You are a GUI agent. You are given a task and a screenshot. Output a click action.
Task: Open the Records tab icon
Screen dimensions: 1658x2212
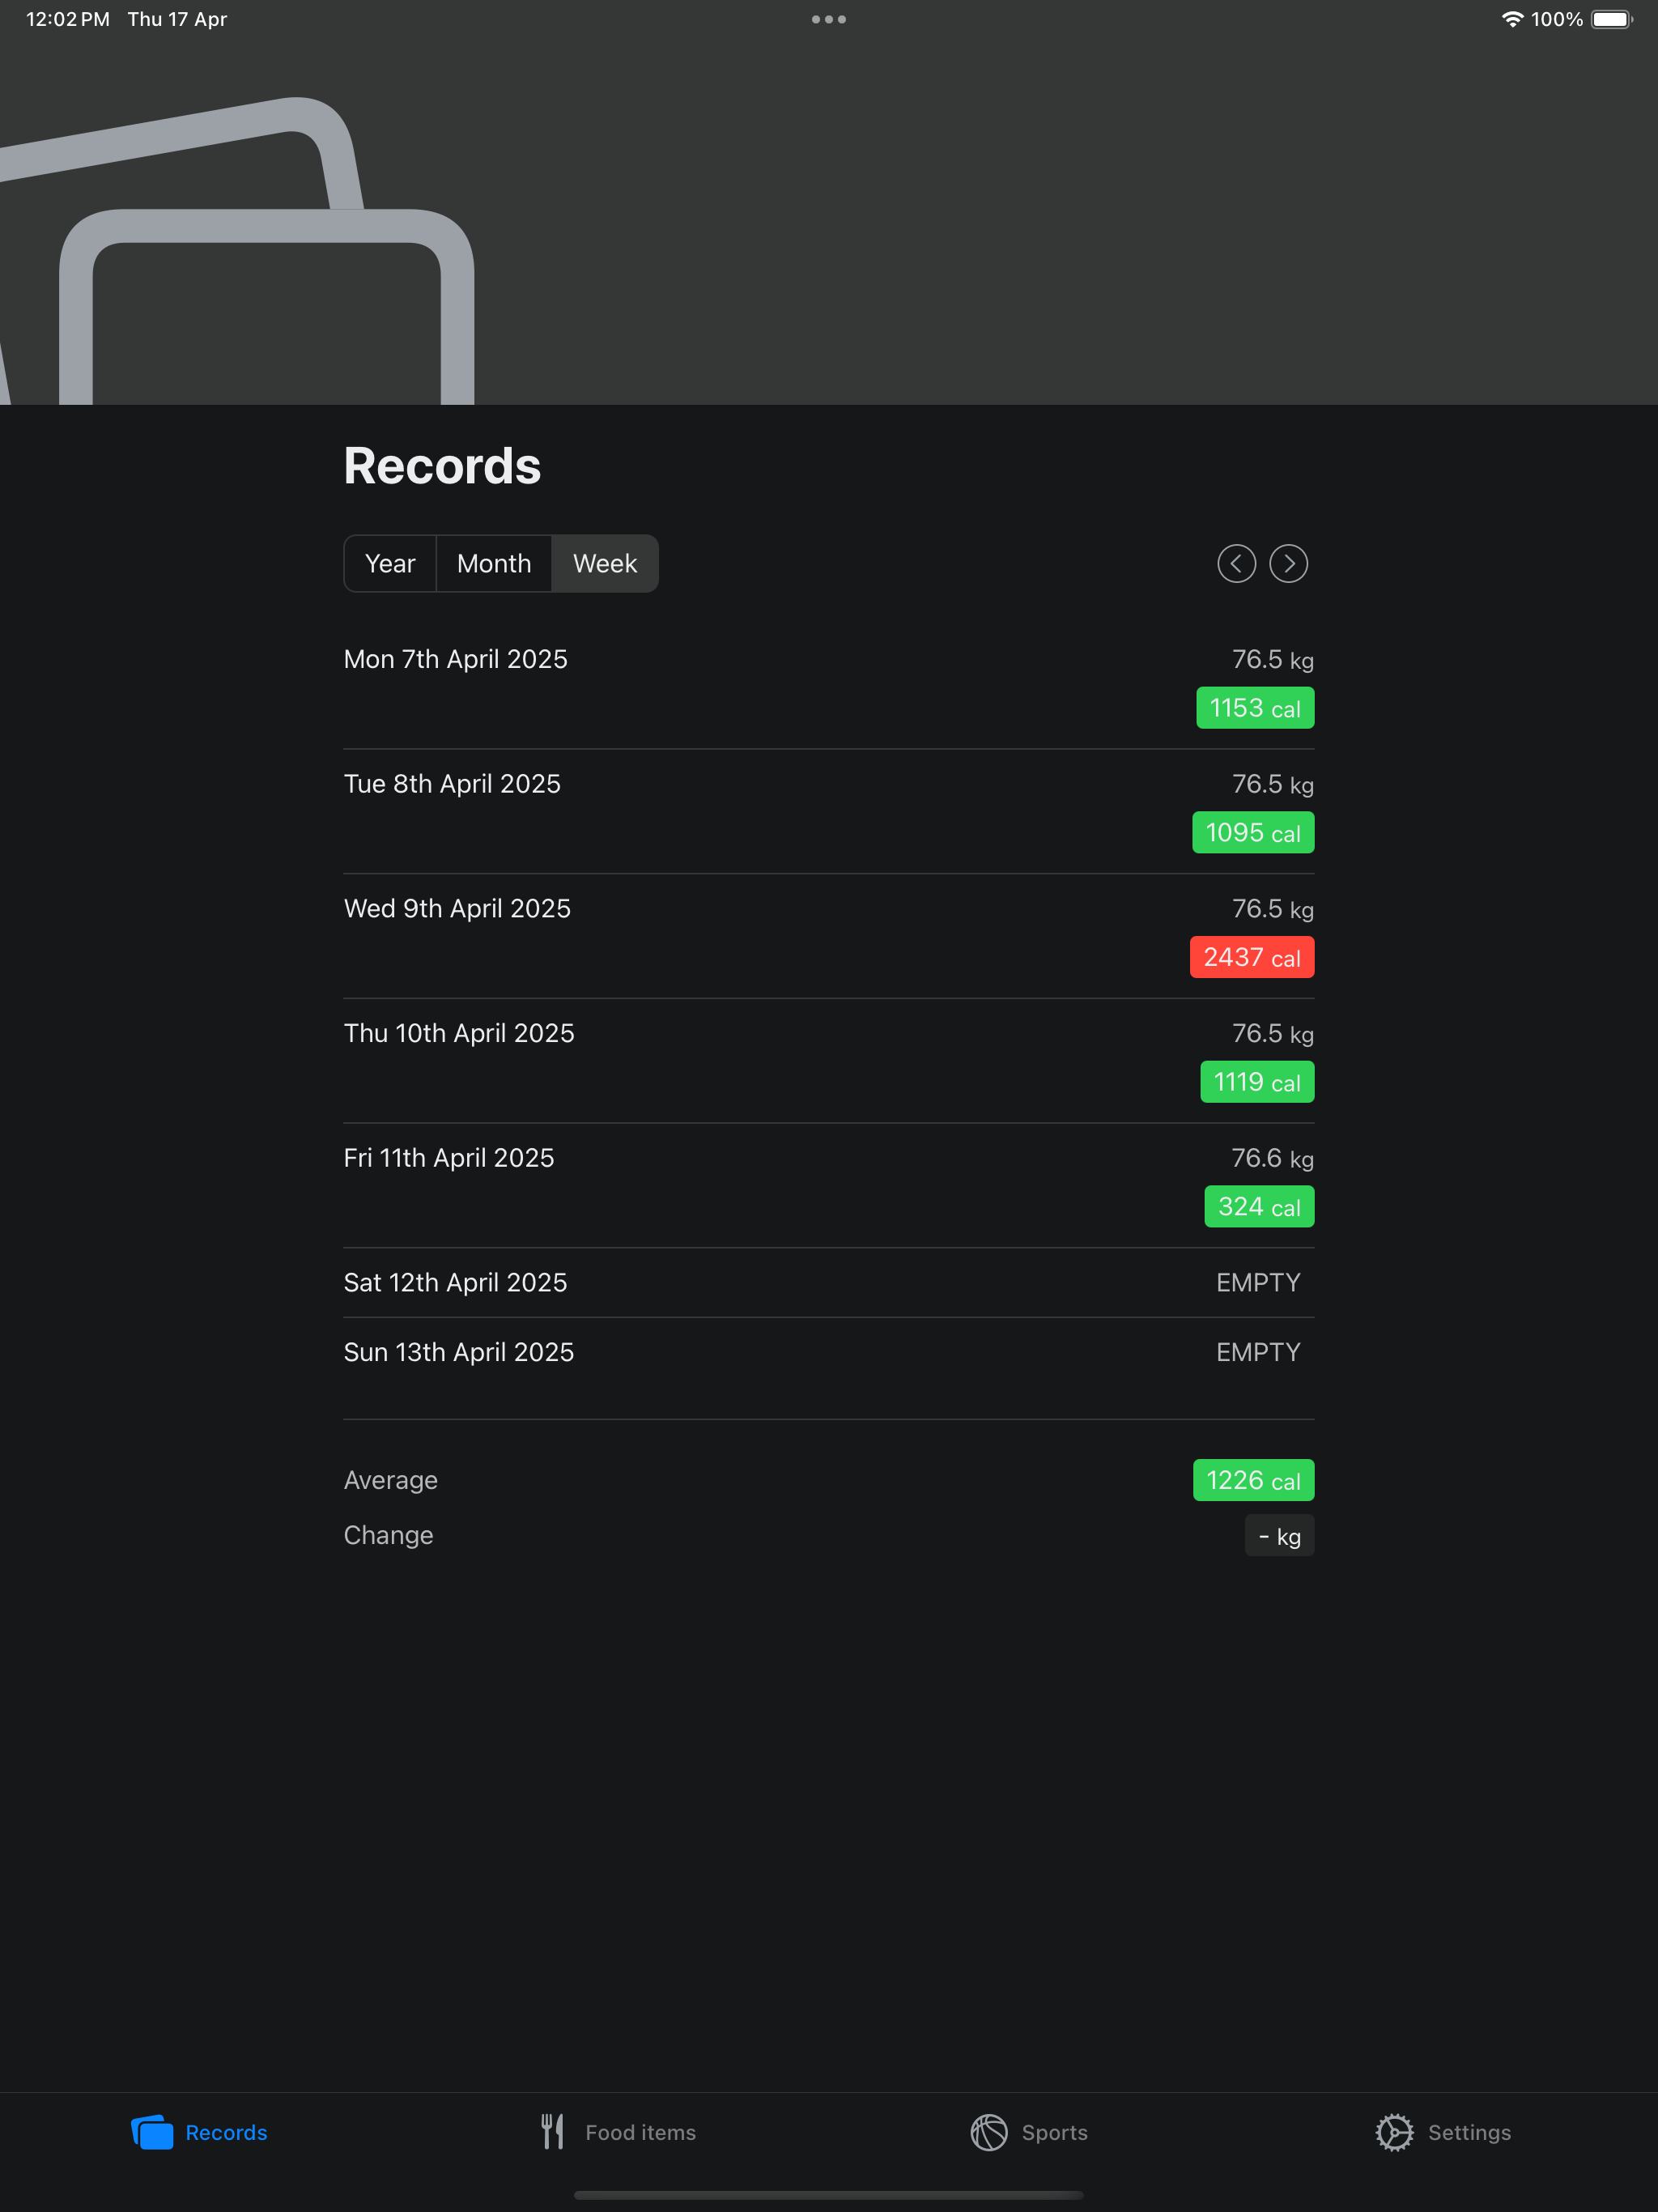[x=152, y=2132]
